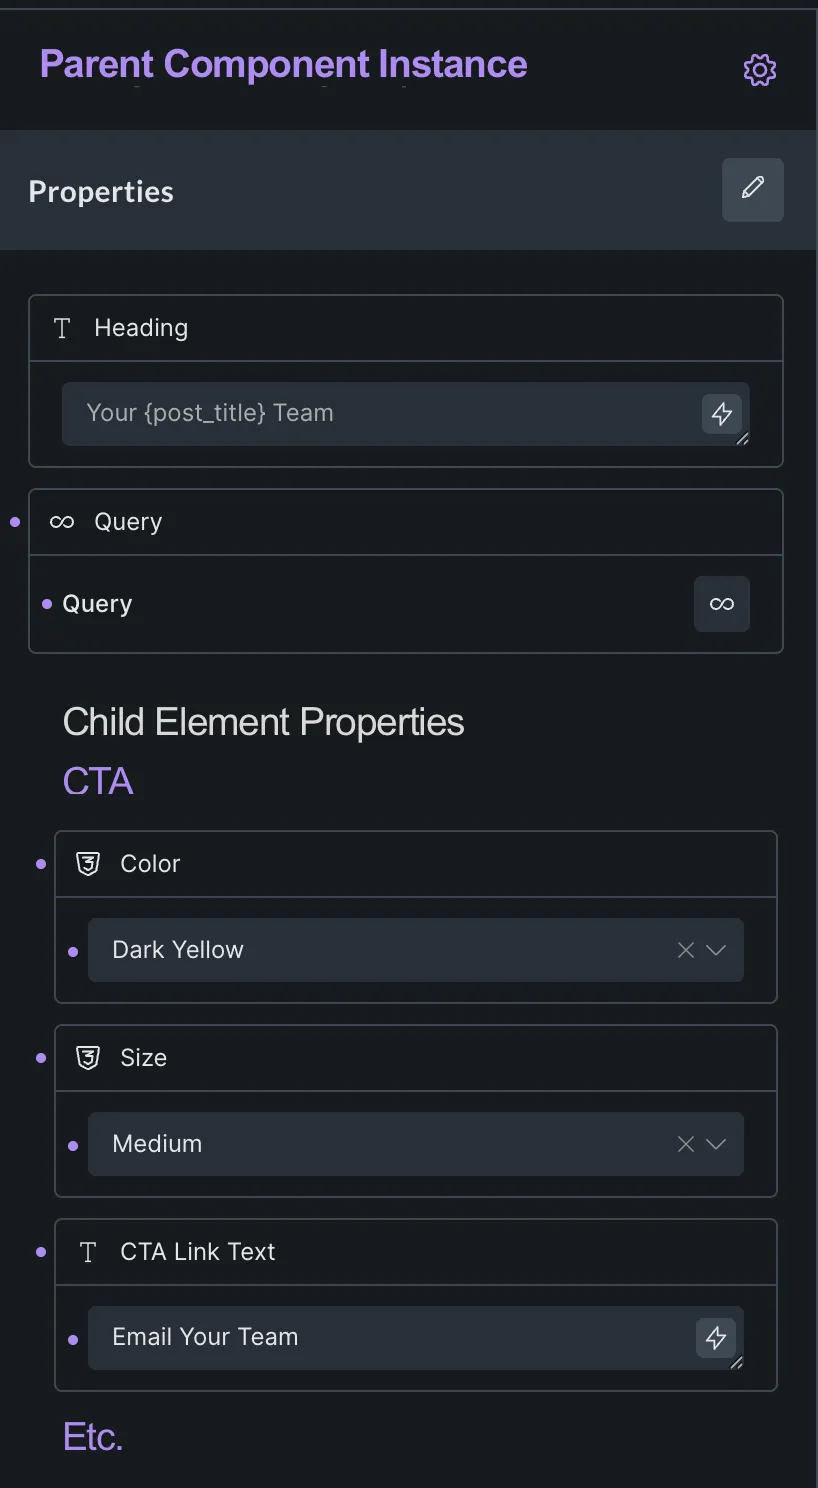Click the dynamic data bolt in CTA Link Text
This screenshot has width=818, height=1488.
[x=716, y=1338]
